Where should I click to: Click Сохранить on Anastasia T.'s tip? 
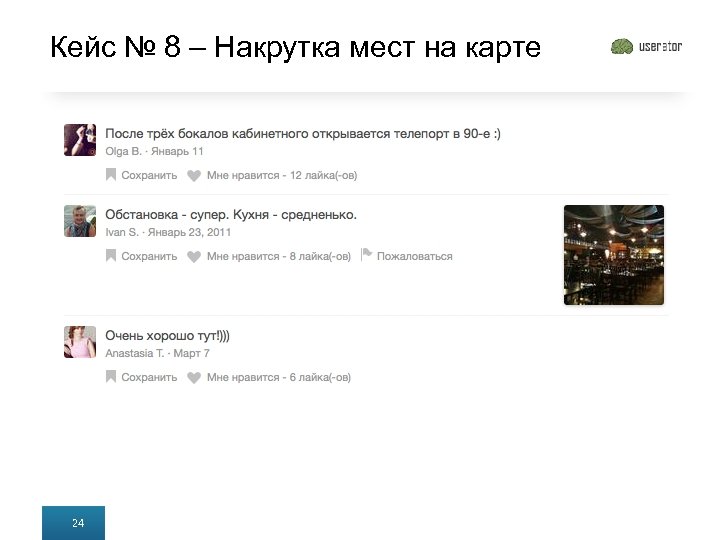(149, 377)
